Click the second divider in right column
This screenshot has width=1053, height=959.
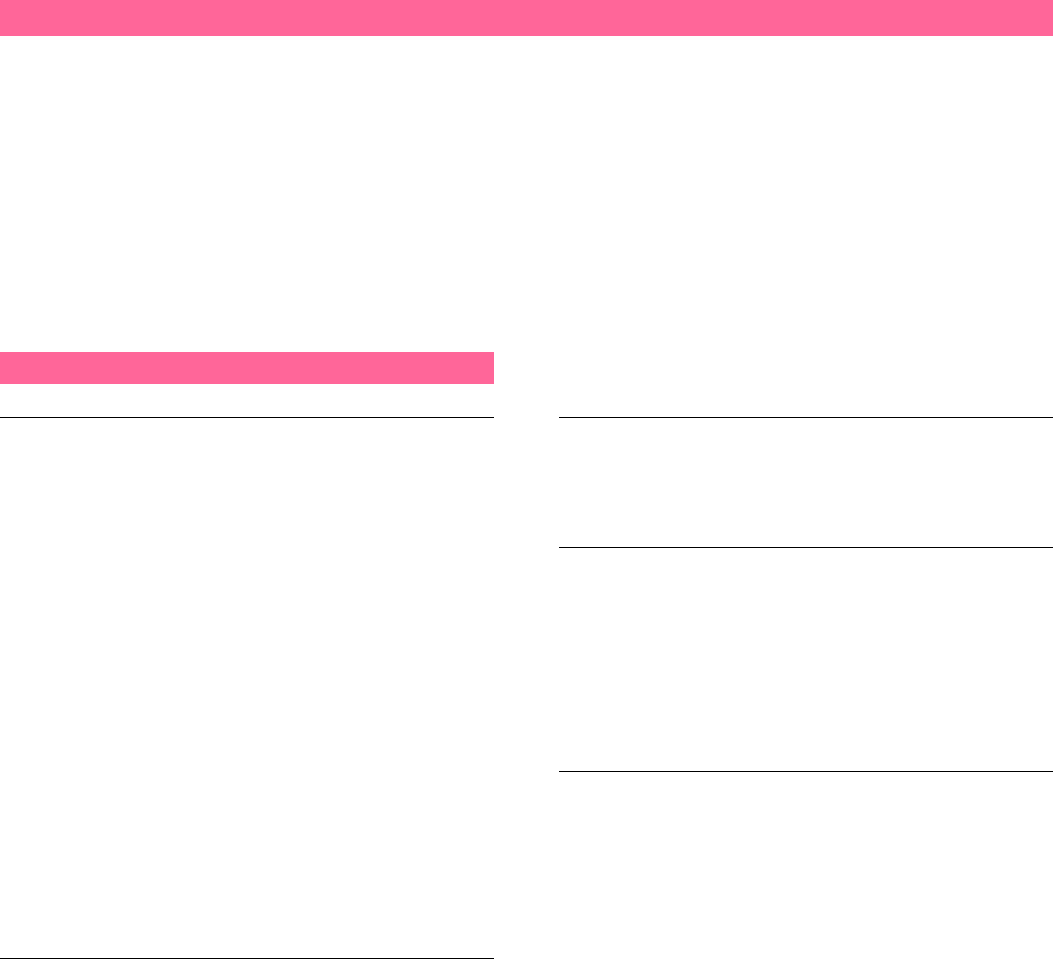coord(806,547)
